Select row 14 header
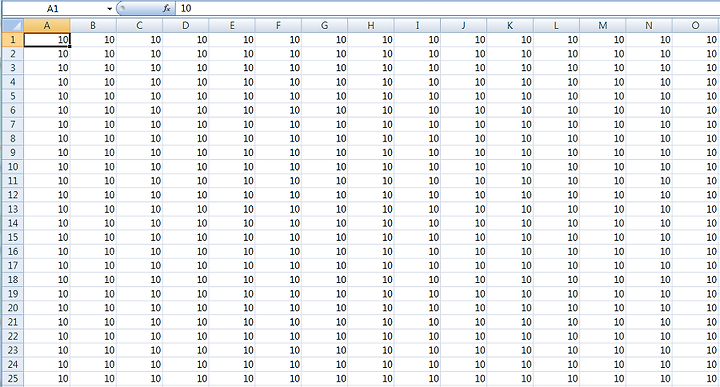Image resolution: width=720 pixels, height=387 pixels. tap(13, 223)
